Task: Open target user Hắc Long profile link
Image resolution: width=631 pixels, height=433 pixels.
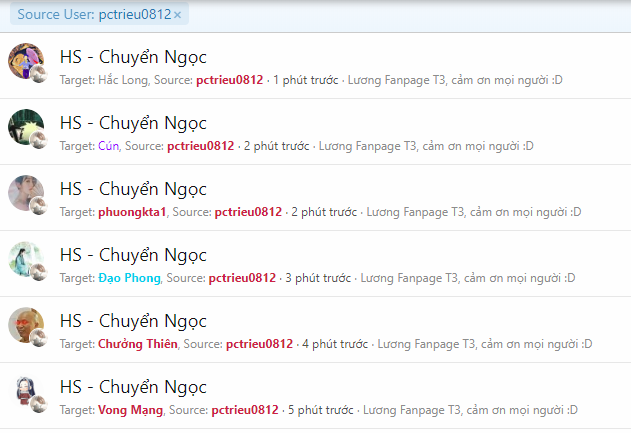Action: coord(124,80)
